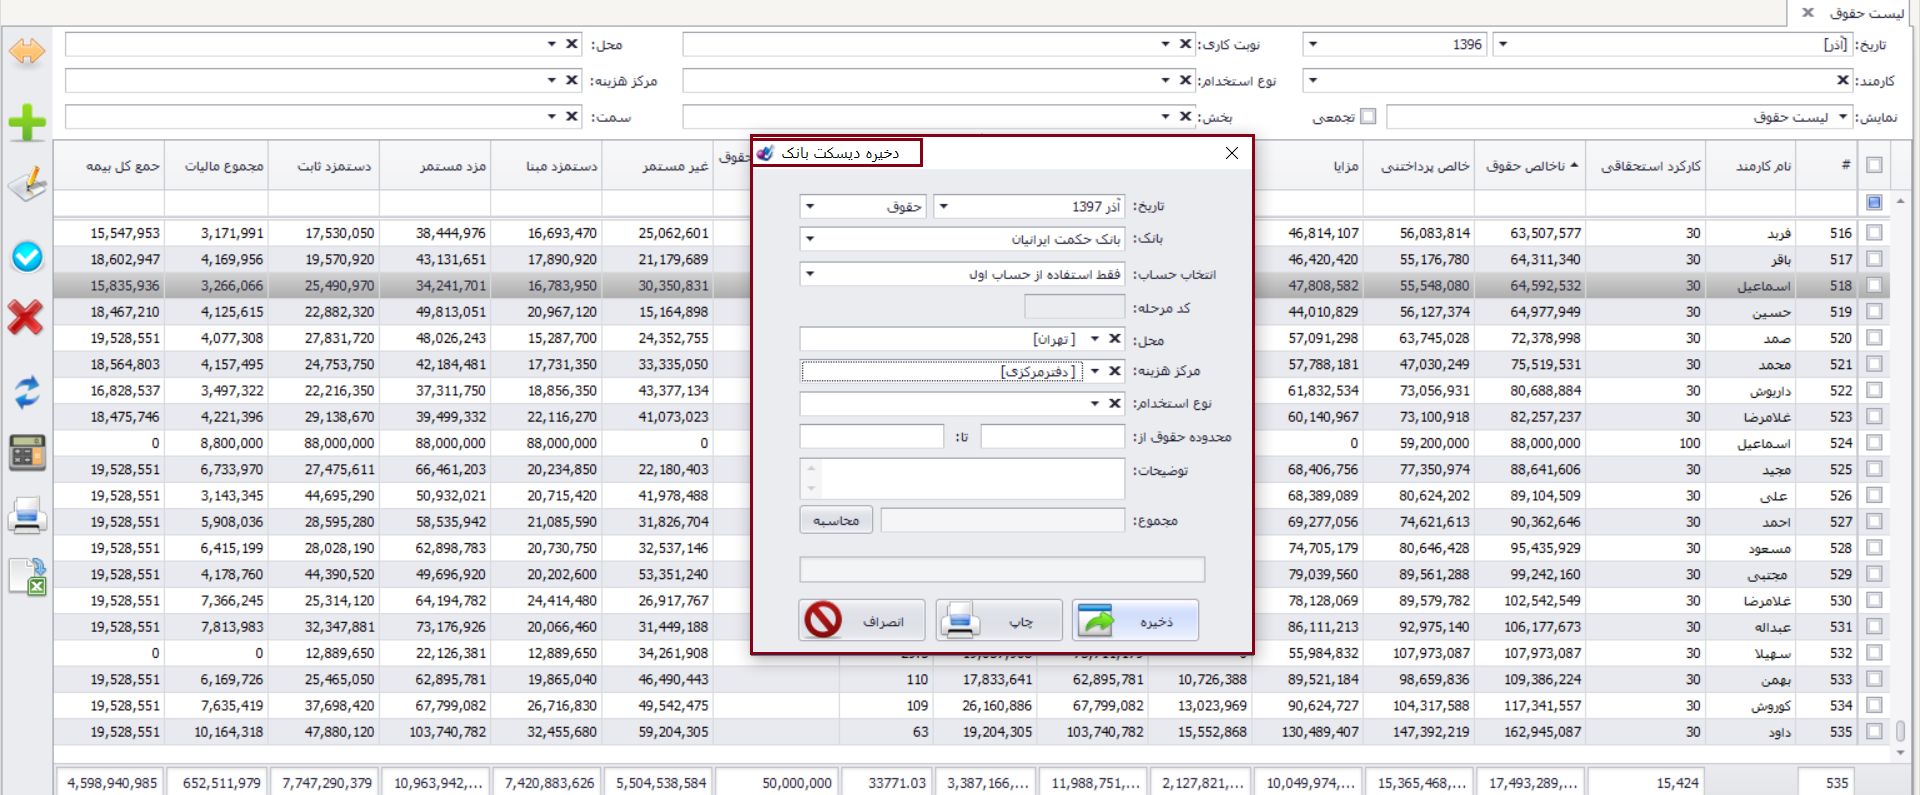The width and height of the screenshot is (1920, 795).
Task: Check the checkbox for row 527
Action: tap(1874, 522)
